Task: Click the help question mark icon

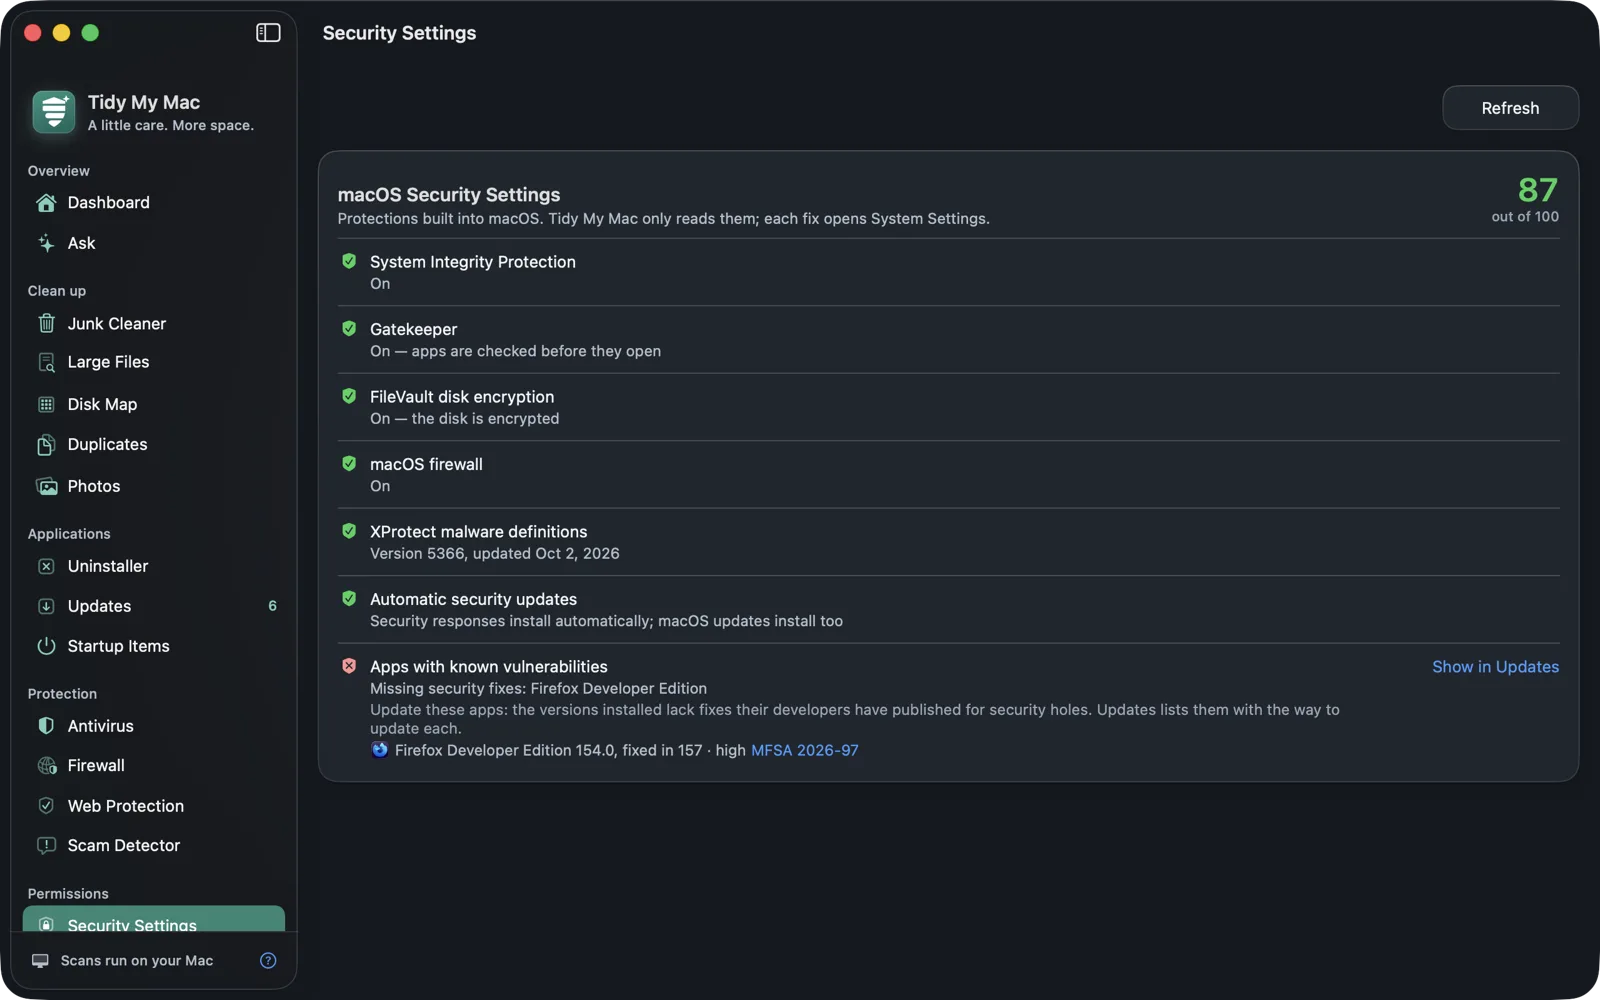Action: point(268,961)
